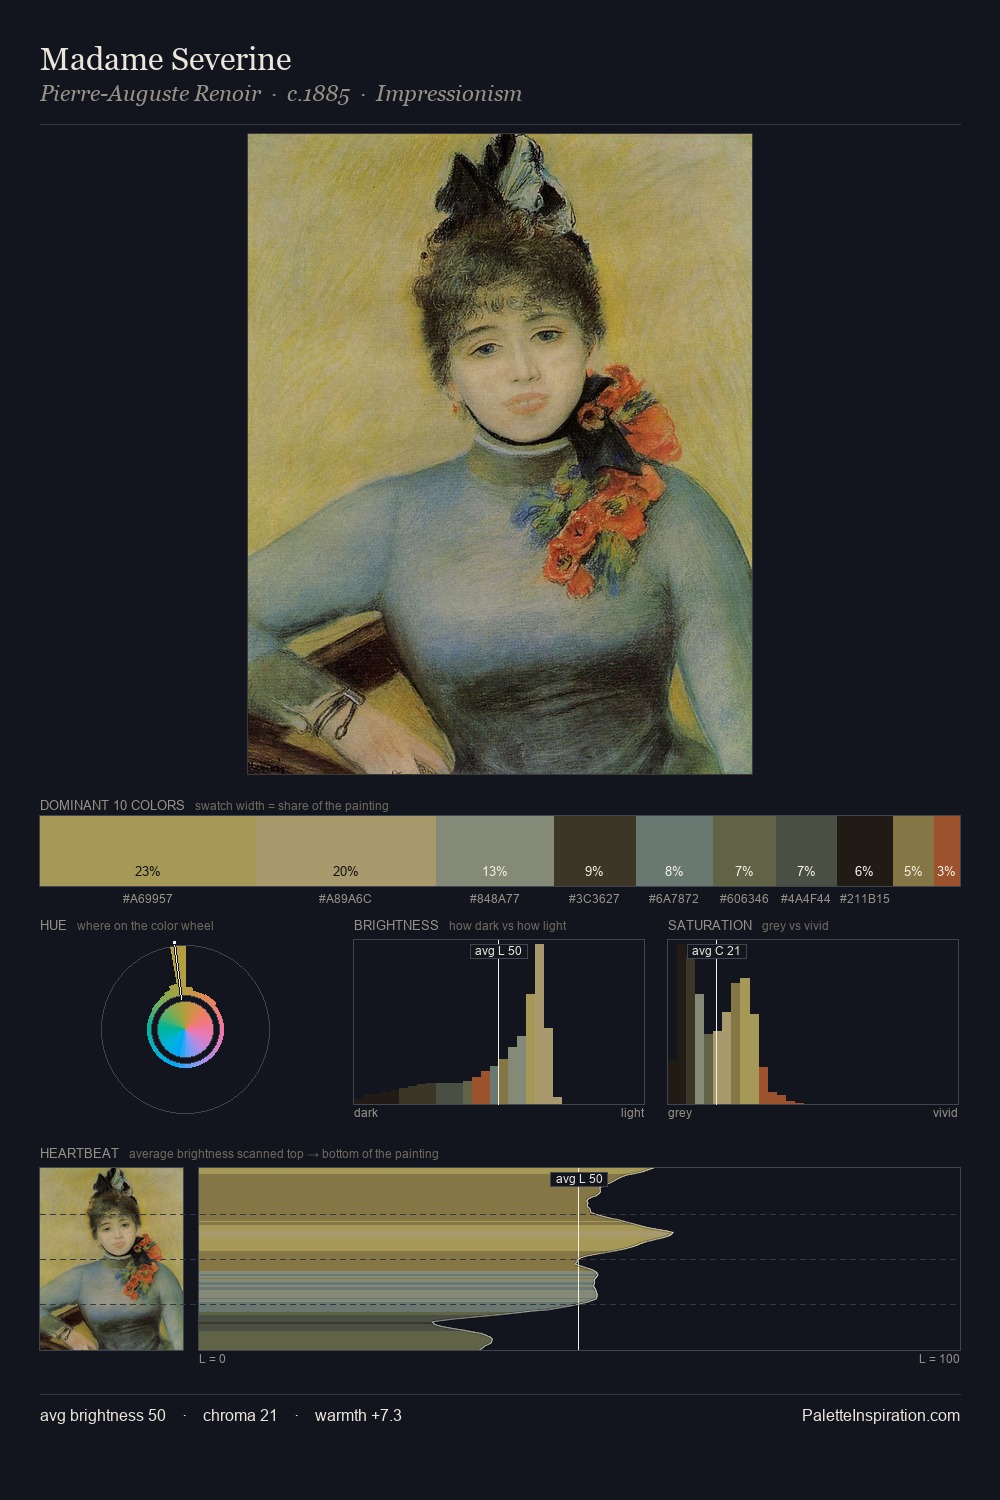This screenshot has width=1000, height=1500.
Task: Click the 'avg C 21' saturation label
Action: tap(716, 951)
